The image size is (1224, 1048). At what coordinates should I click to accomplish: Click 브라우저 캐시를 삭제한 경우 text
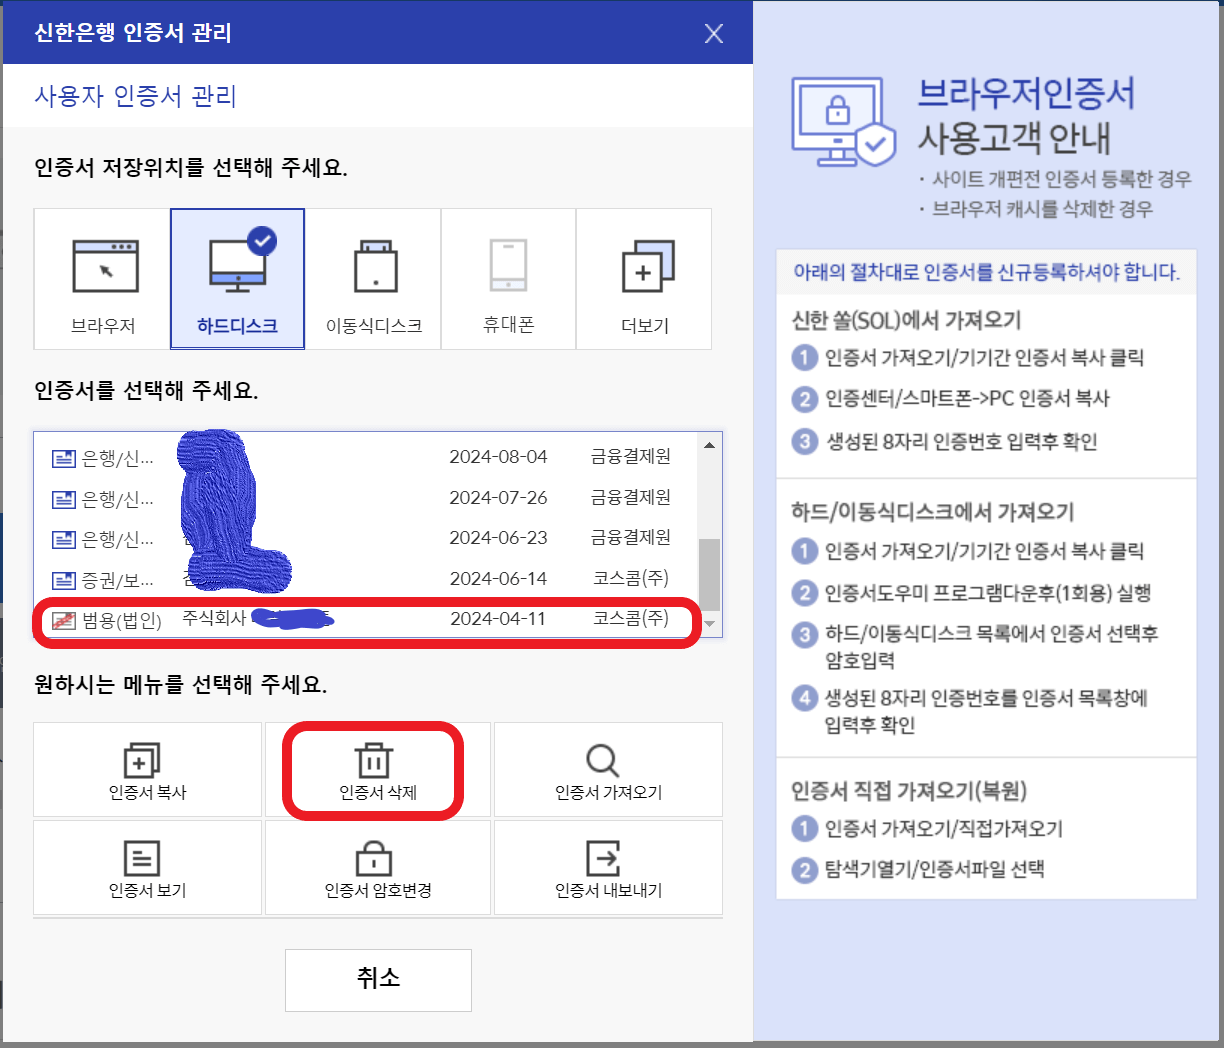(x=1042, y=209)
